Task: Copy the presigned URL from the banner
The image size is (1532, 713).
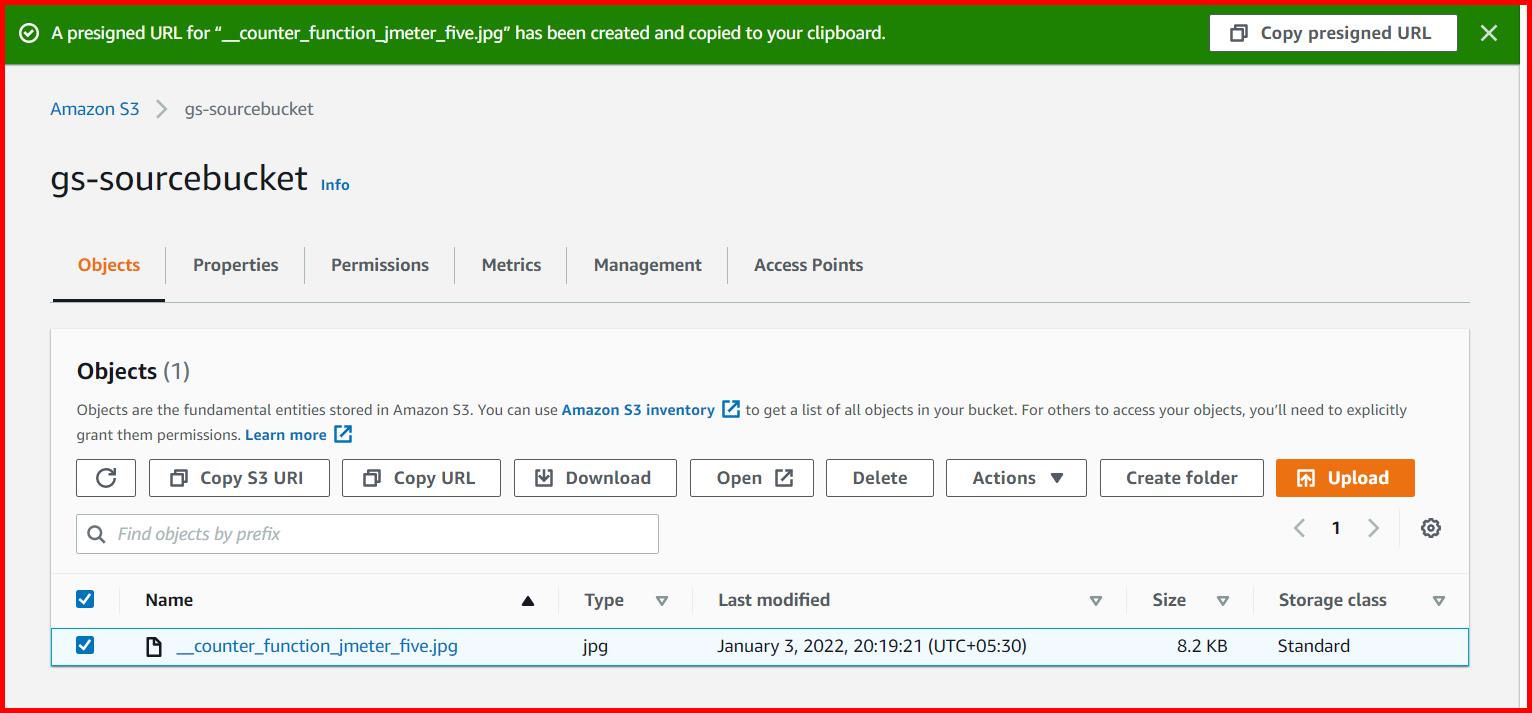Action: (x=1332, y=32)
